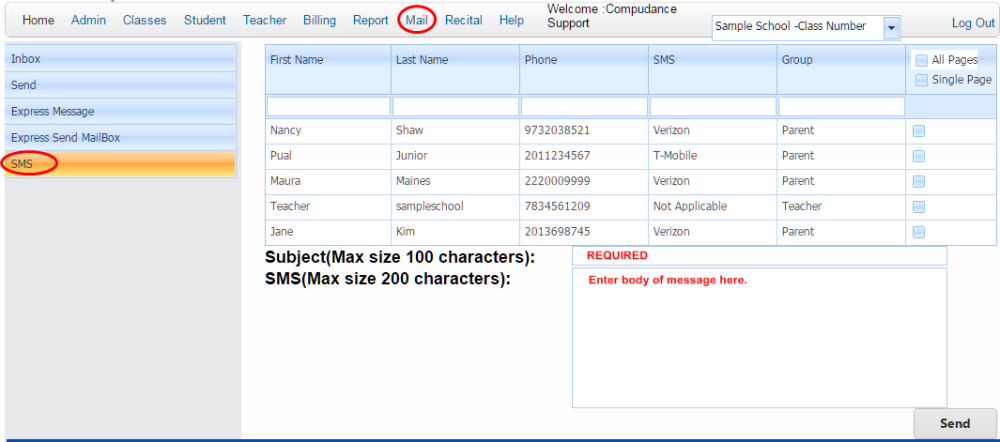Open the Admin menu
Image resolution: width=1000 pixels, height=442 pixels.
point(89,20)
